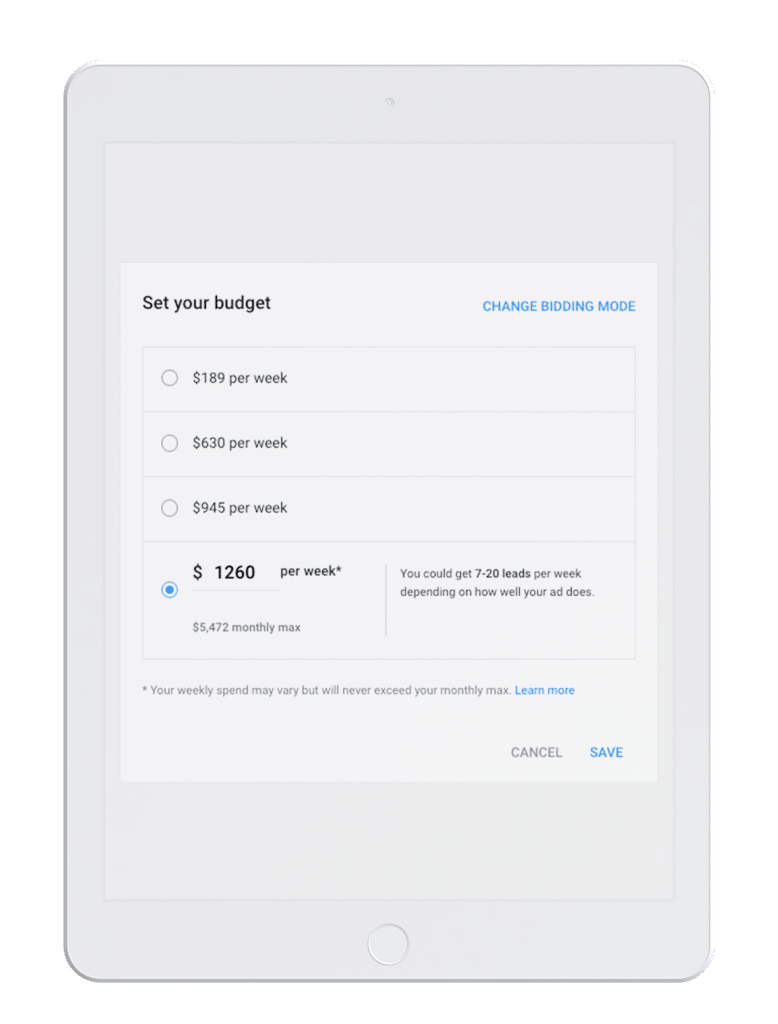778x1024 pixels.
Task: Follow the Learn more link
Action: pos(545,690)
